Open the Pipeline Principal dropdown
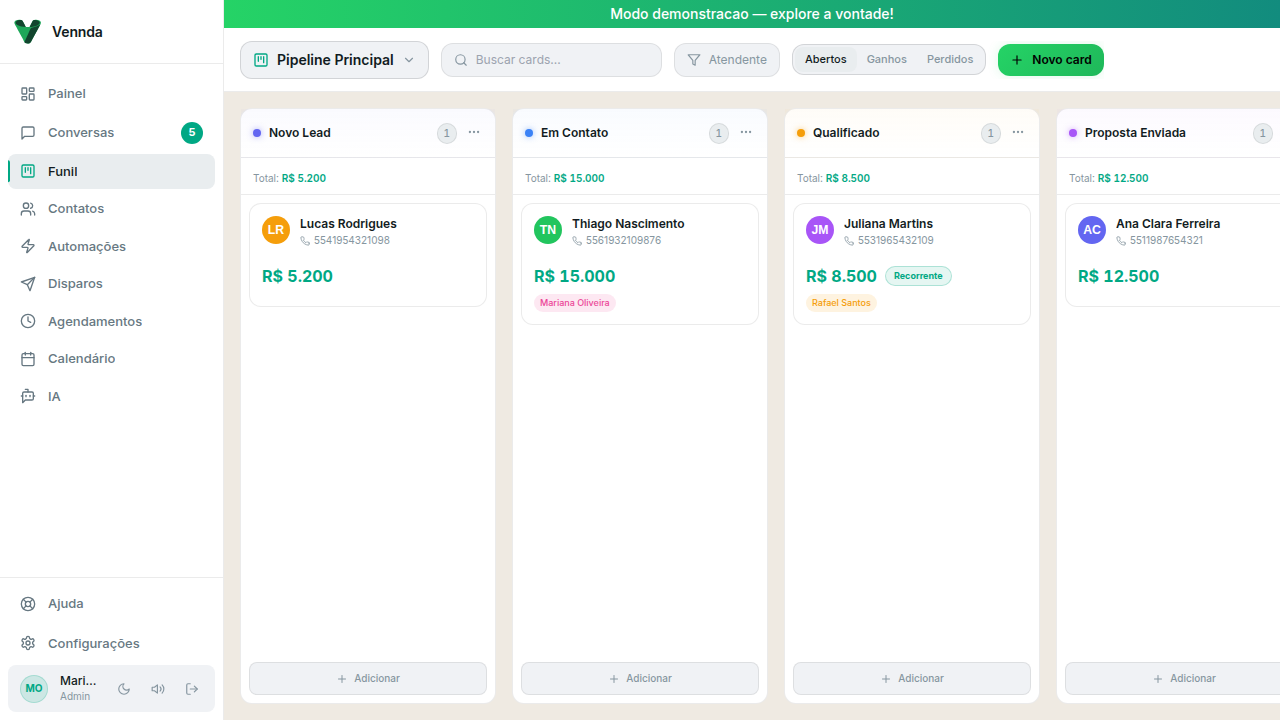This screenshot has height=720, width=1280. 334,59
